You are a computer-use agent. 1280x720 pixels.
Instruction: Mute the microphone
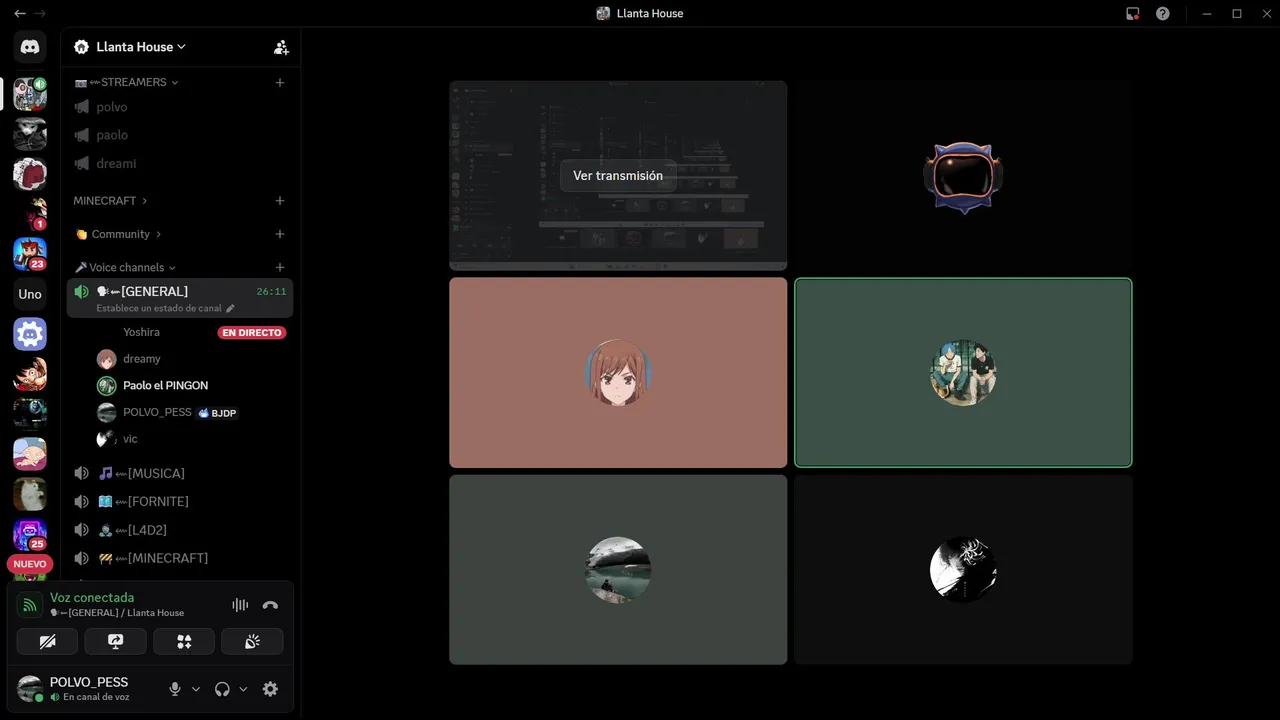(175, 689)
